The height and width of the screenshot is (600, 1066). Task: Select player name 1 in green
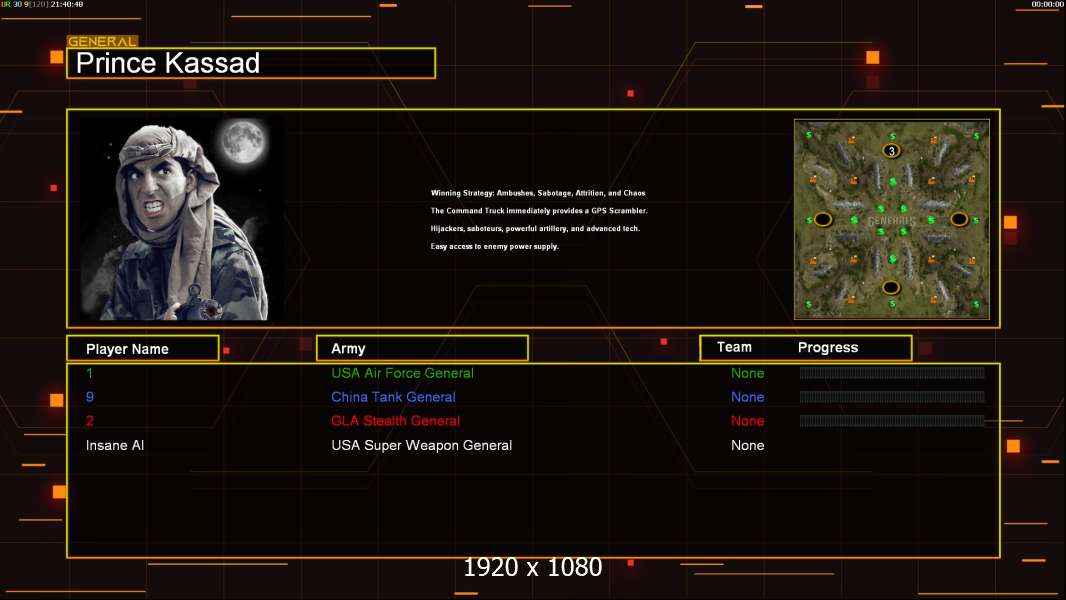[x=89, y=373]
